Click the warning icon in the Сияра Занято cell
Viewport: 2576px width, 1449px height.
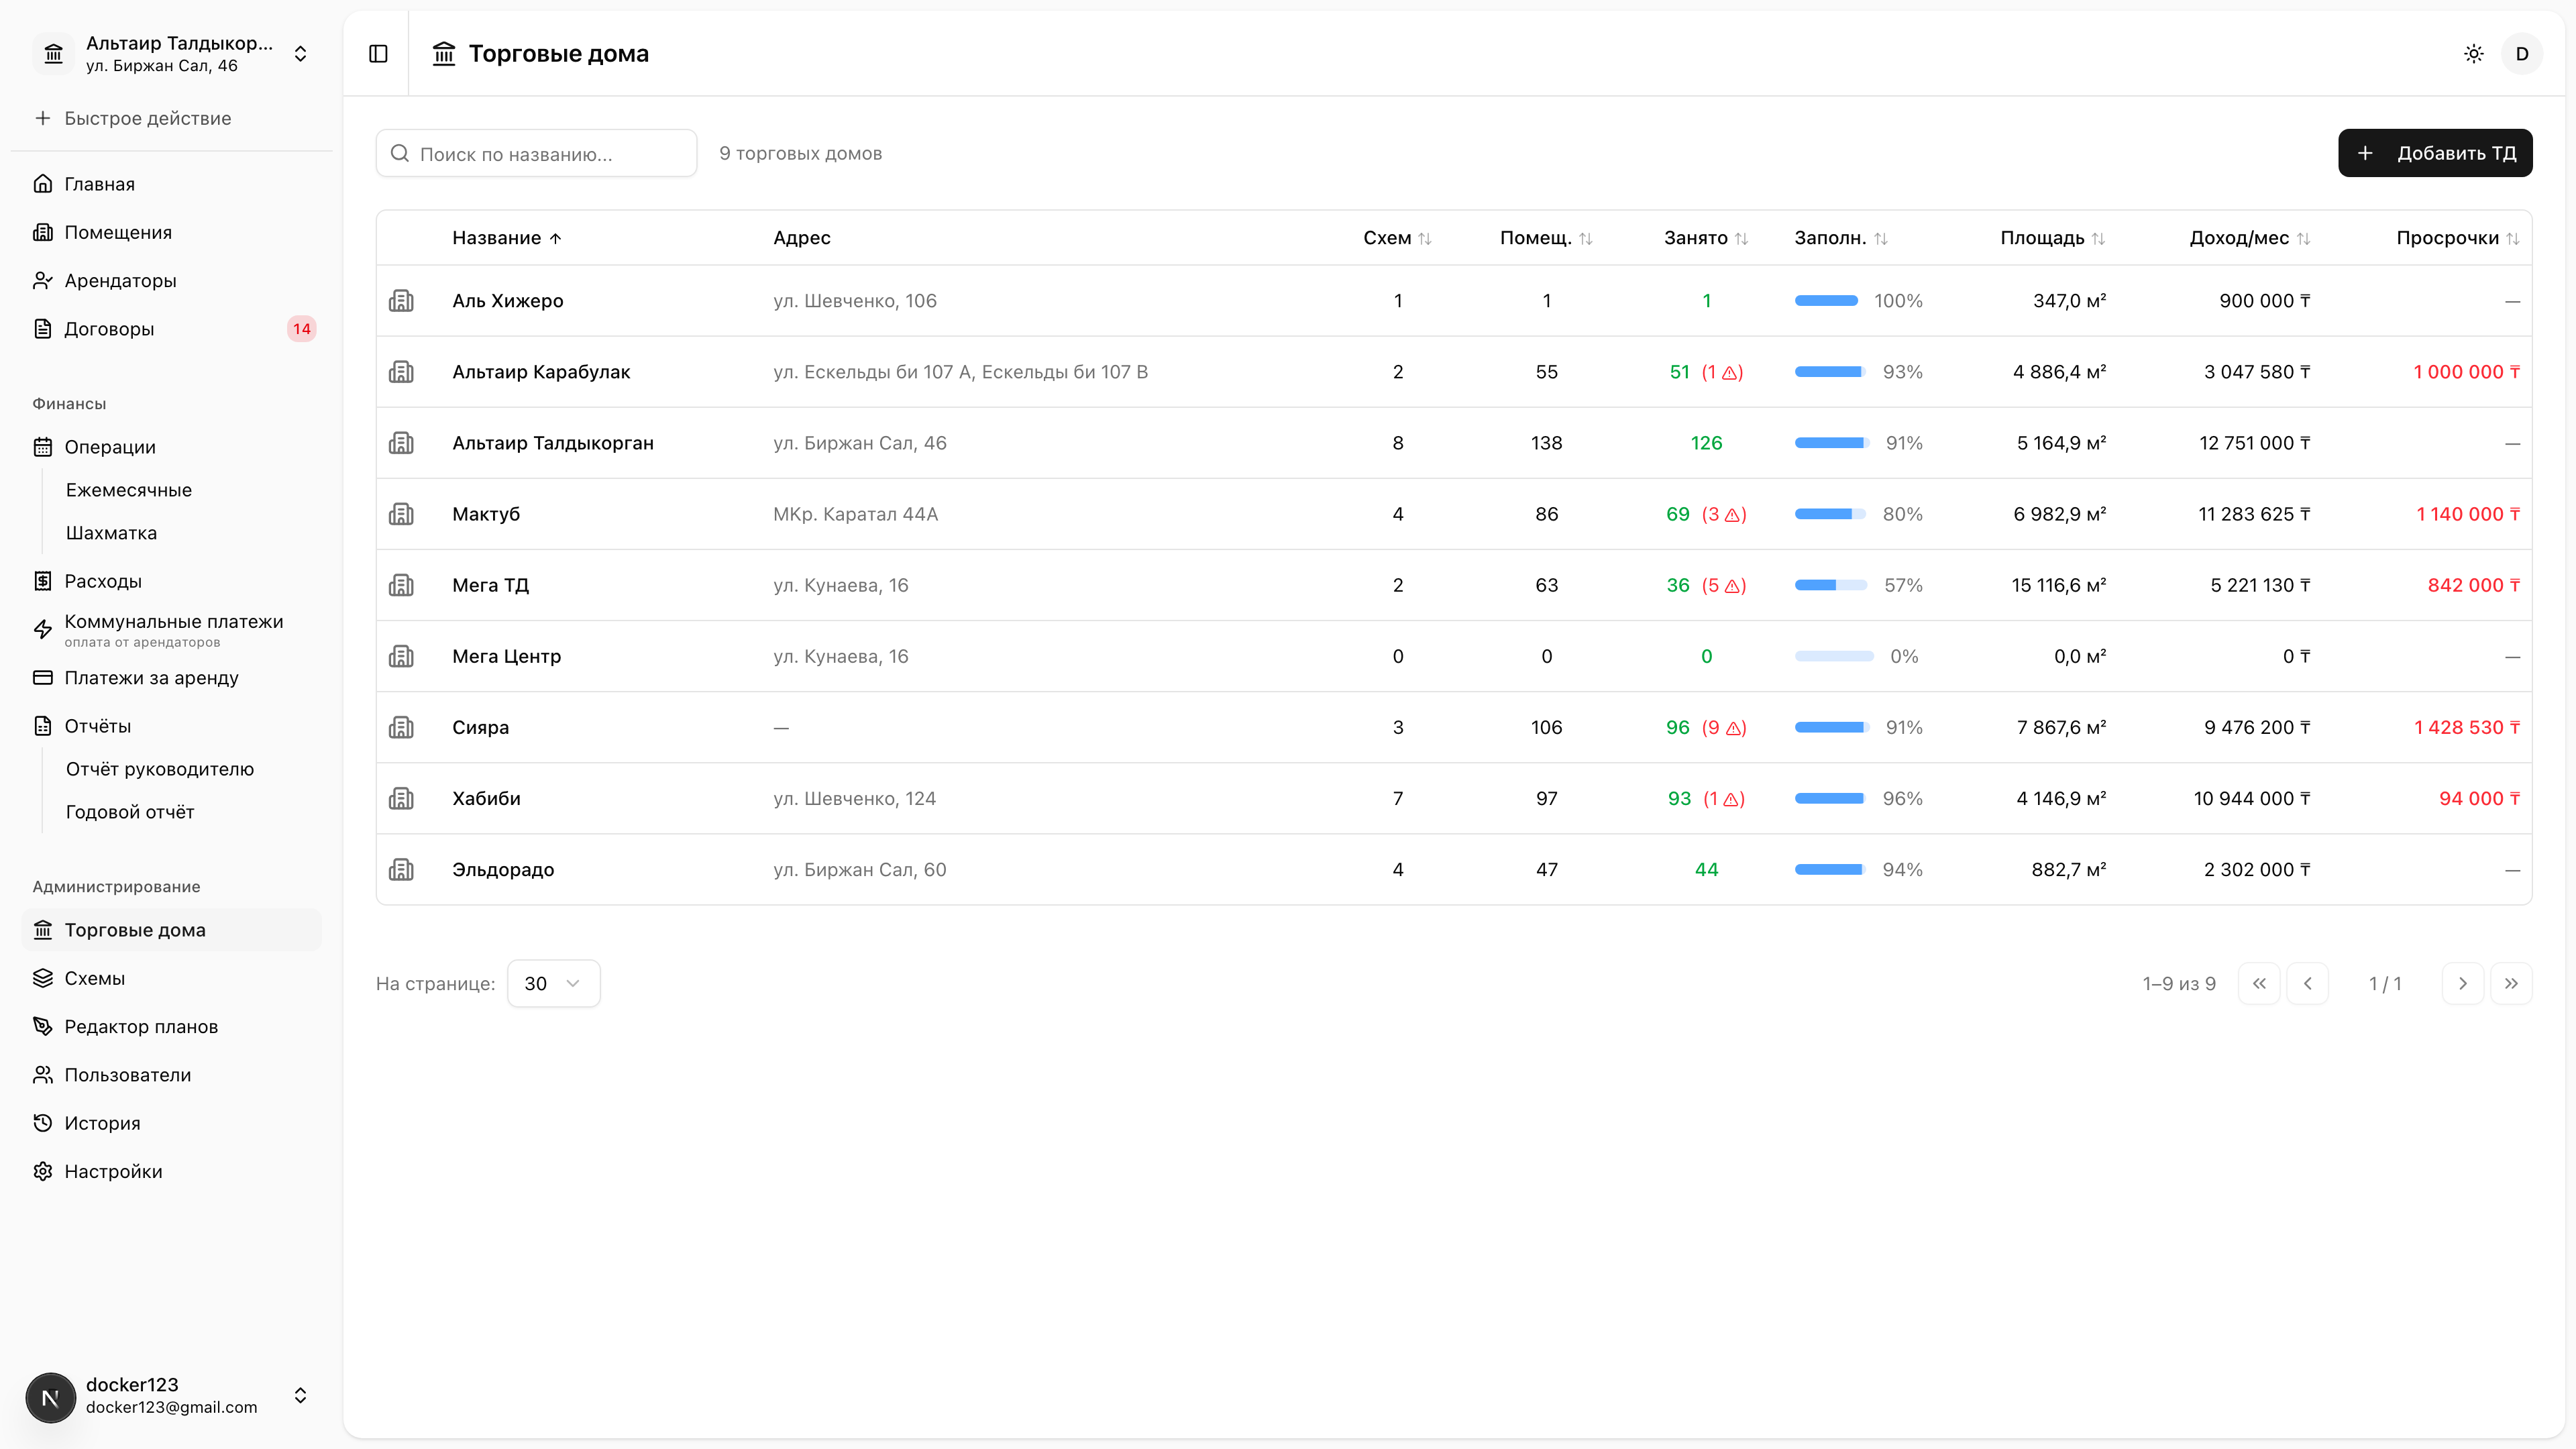point(1732,728)
